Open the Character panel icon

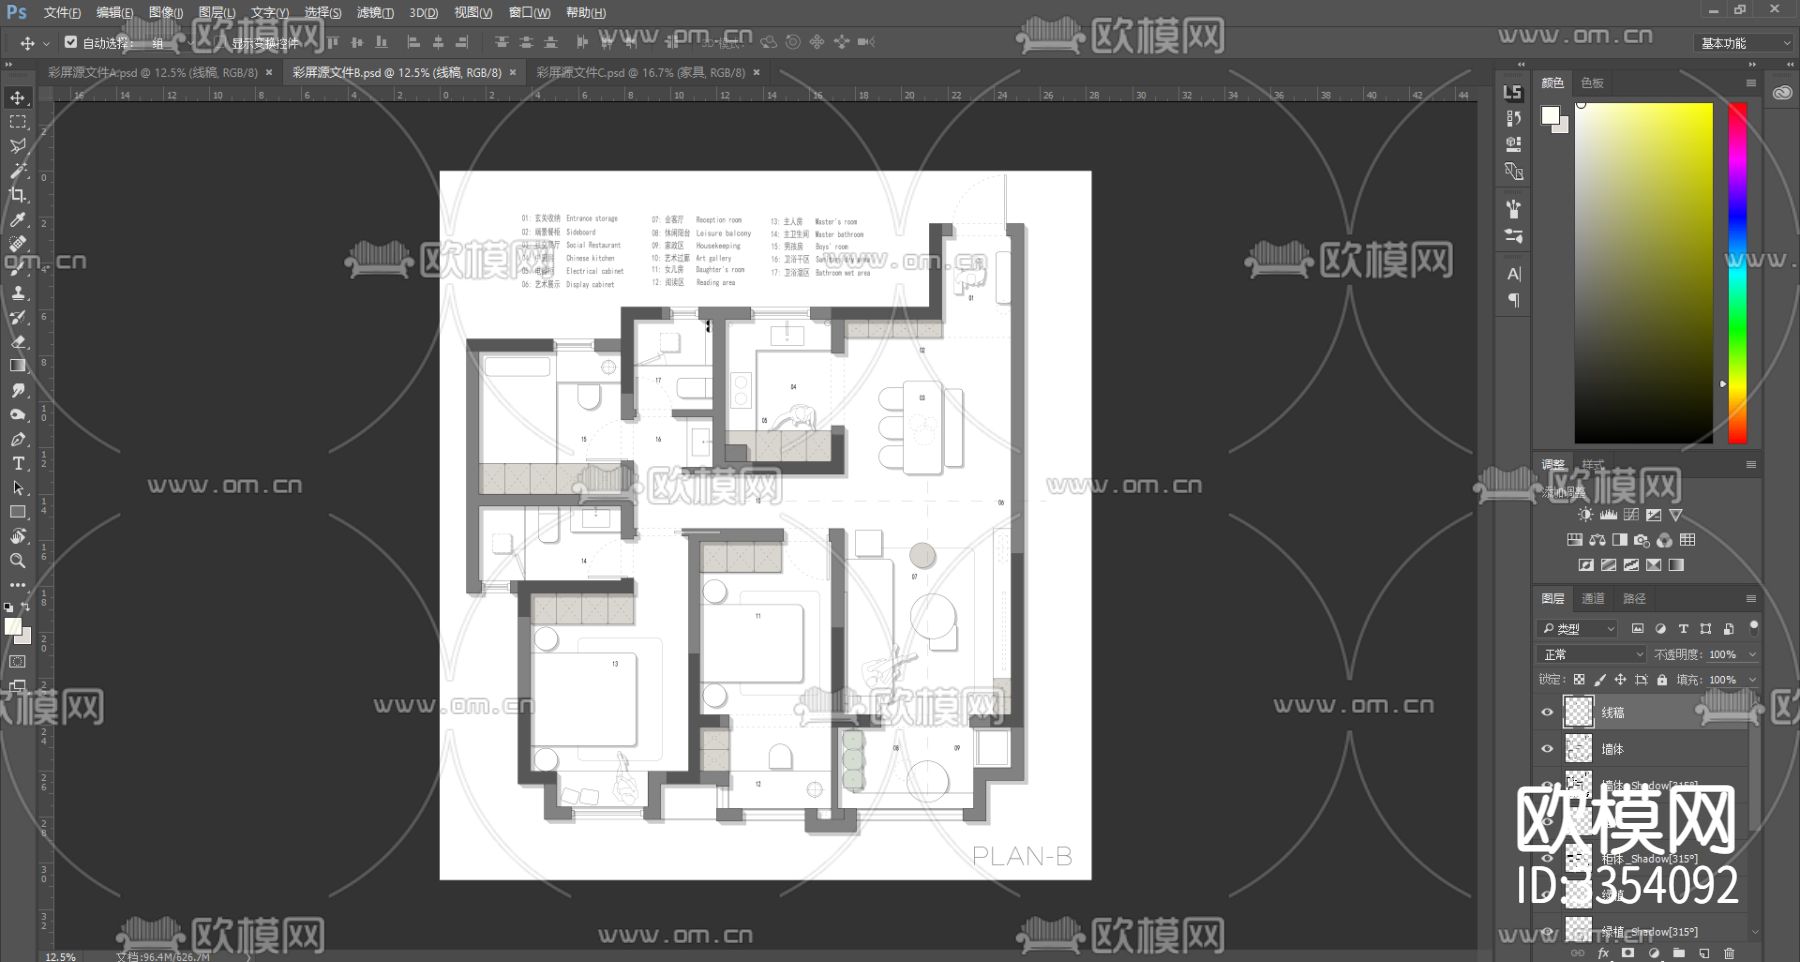[1514, 274]
